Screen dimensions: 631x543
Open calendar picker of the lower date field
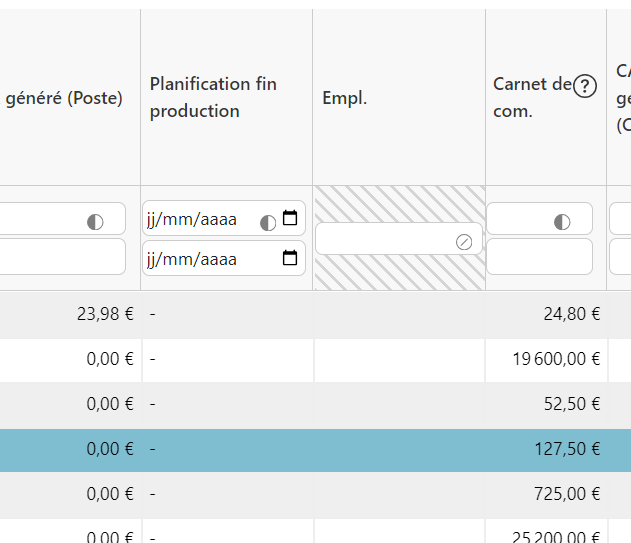click(290, 259)
